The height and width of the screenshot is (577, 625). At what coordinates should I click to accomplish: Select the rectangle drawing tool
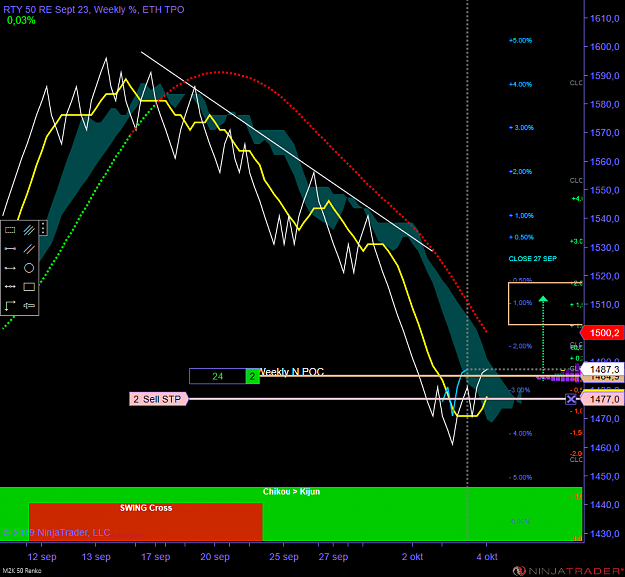(29, 287)
